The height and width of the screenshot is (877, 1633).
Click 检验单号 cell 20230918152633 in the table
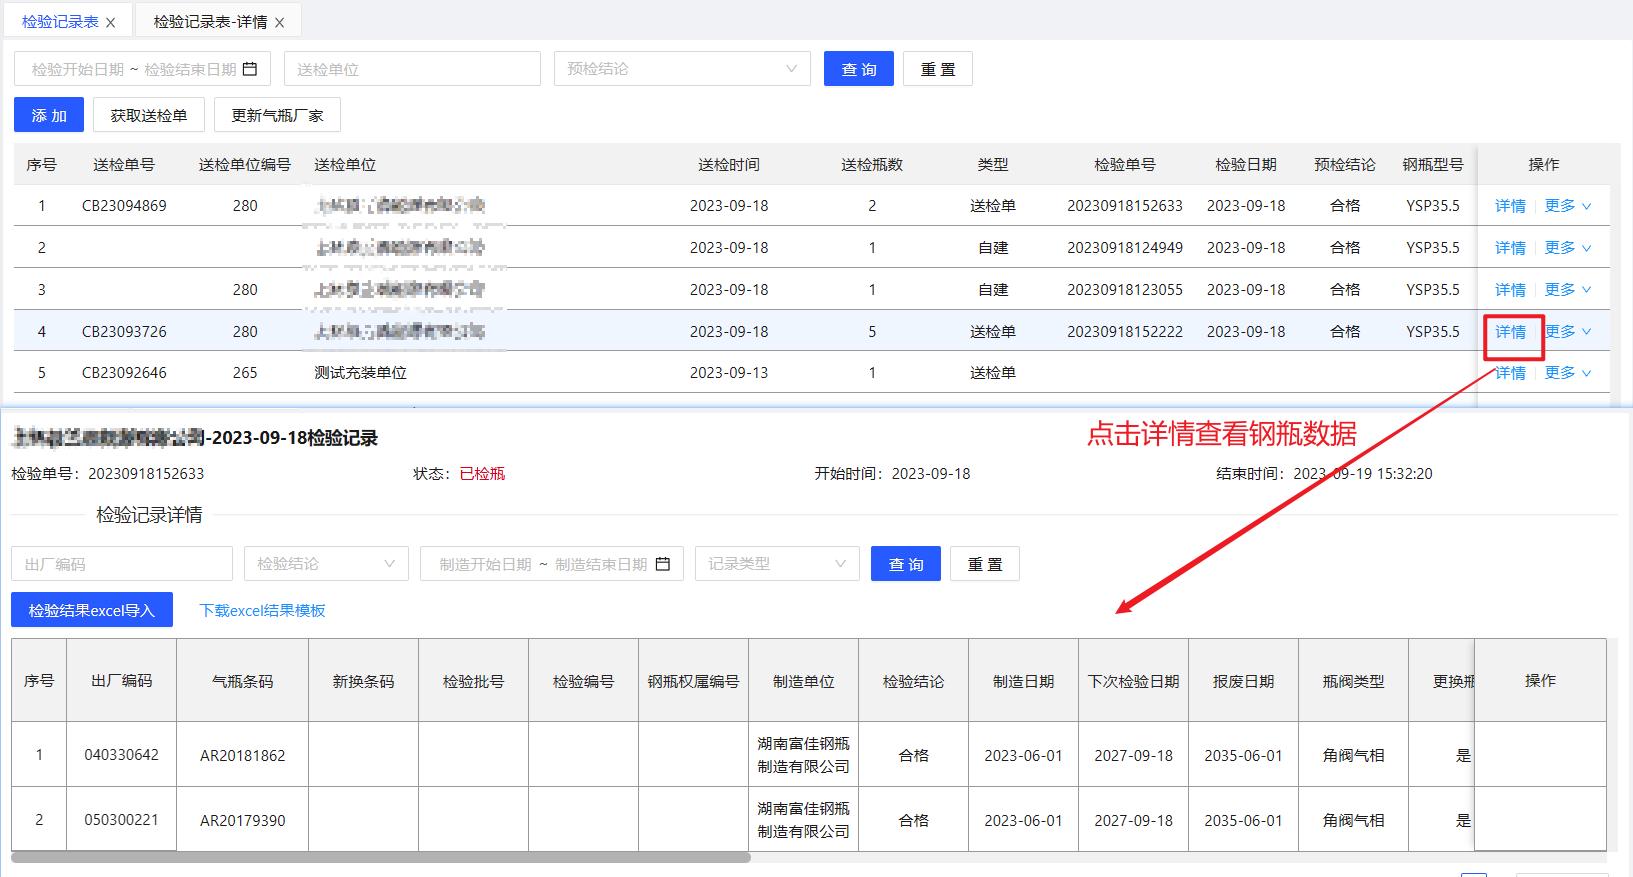pyautogui.click(x=1125, y=206)
